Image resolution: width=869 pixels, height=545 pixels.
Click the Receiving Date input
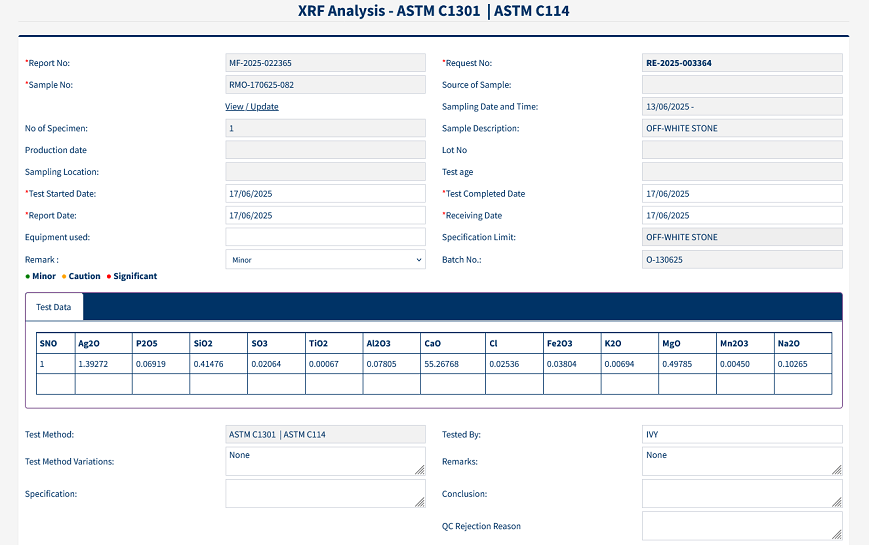tap(742, 215)
